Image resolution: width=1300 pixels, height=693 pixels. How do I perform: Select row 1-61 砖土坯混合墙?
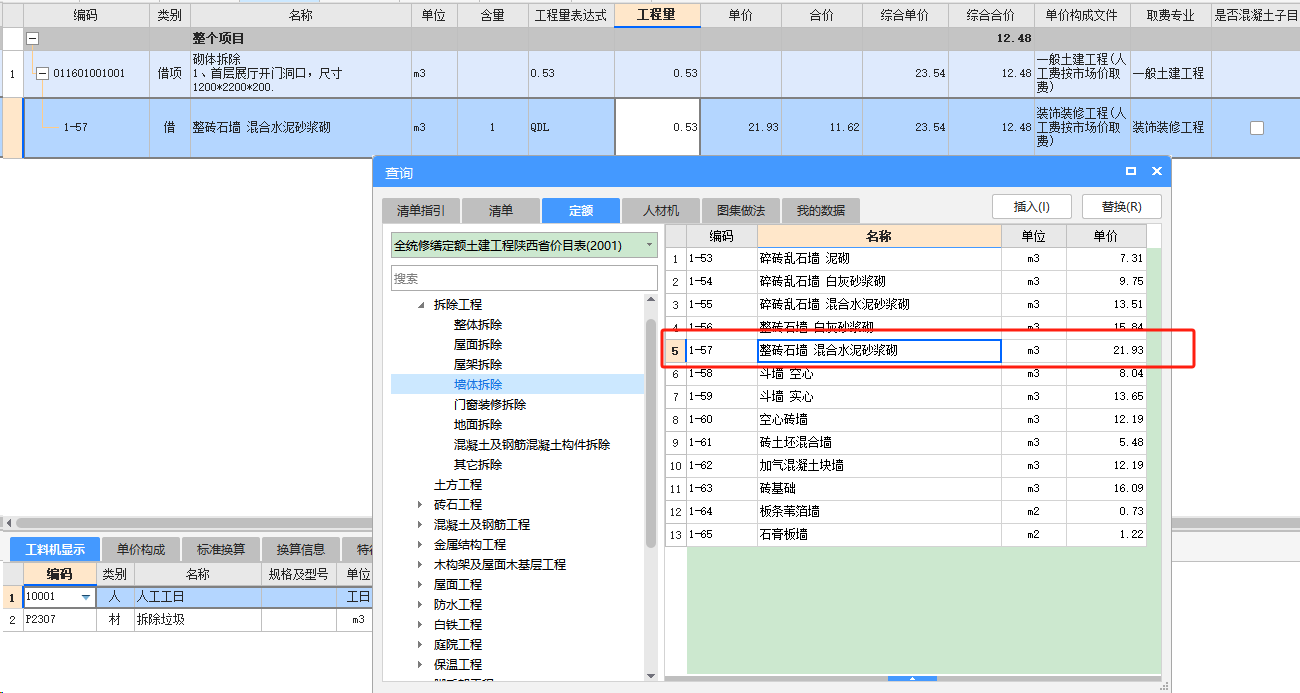coord(906,443)
